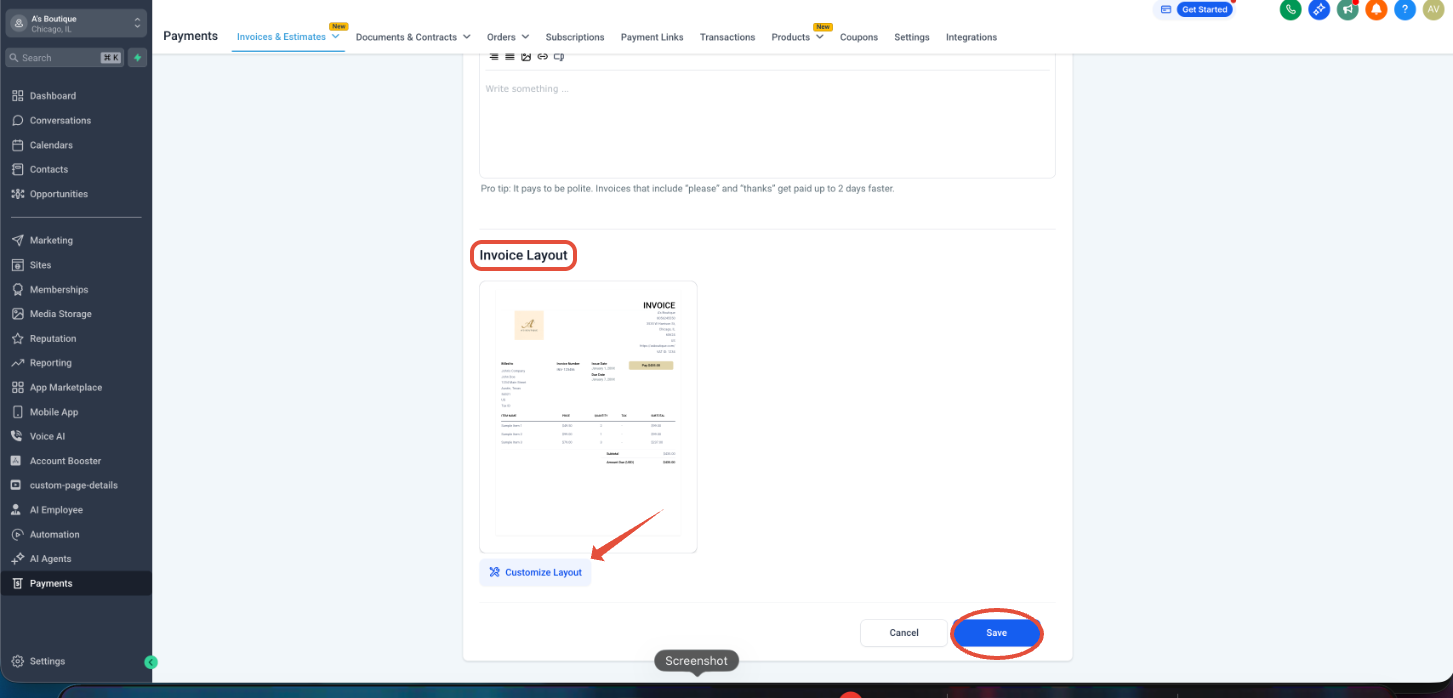1453x698 pixels.
Task: Click the Marketing paper-plane icon
Action: click(x=18, y=240)
